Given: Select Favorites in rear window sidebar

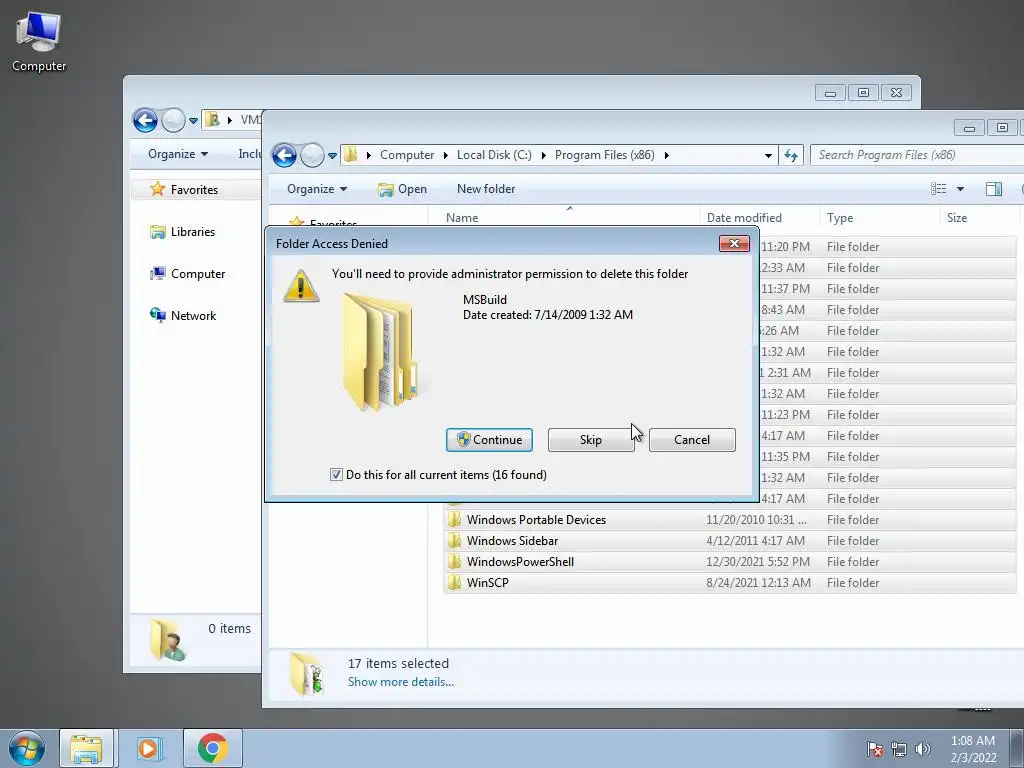Looking at the screenshot, I should (x=194, y=189).
